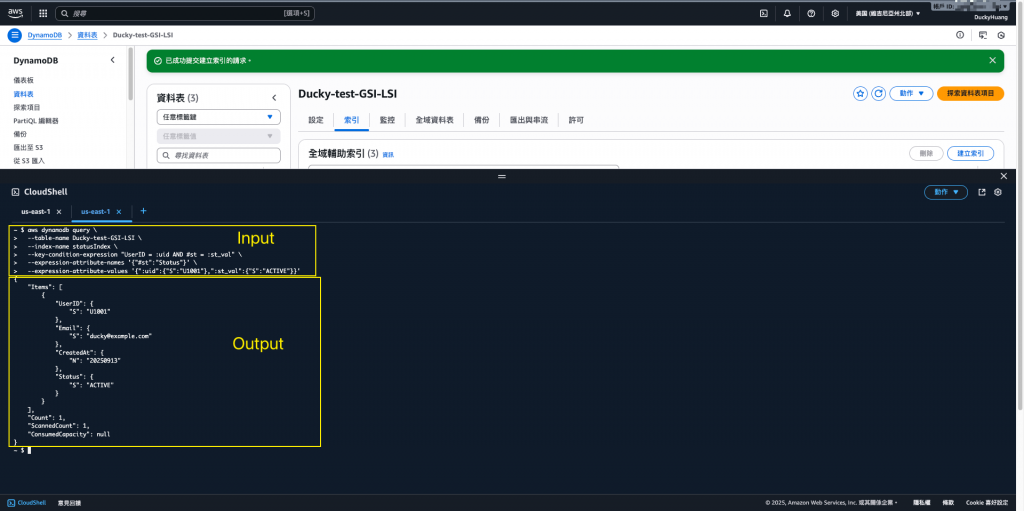Screen dimensions: 1024x511
Task: Click the sidebar vertical scrollbar
Action: click(x=131, y=75)
